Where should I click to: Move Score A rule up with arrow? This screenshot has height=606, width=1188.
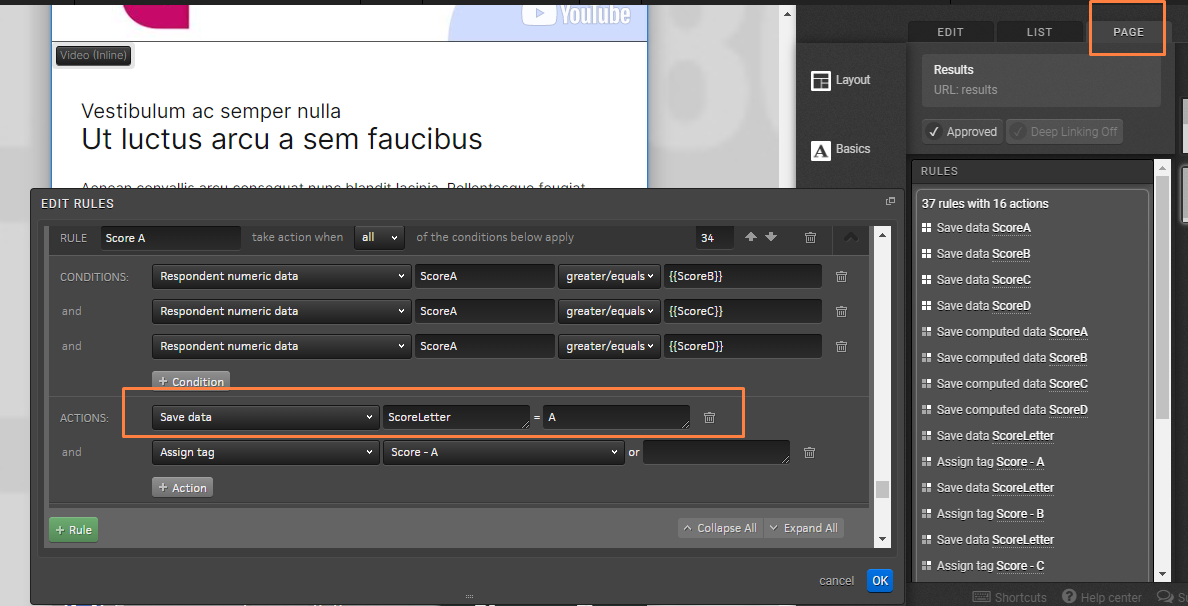751,237
